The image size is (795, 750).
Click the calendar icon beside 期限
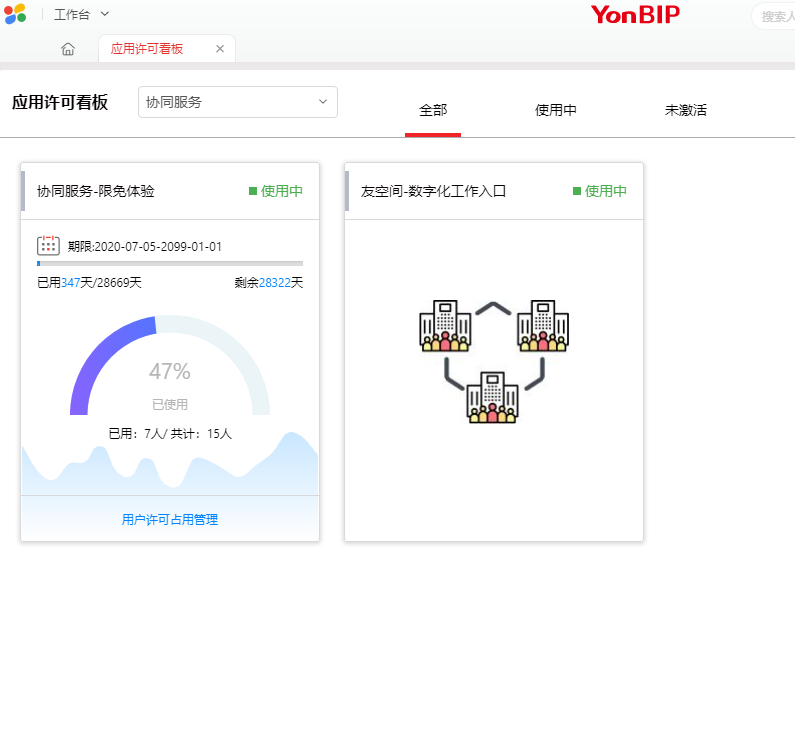click(x=48, y=246)
